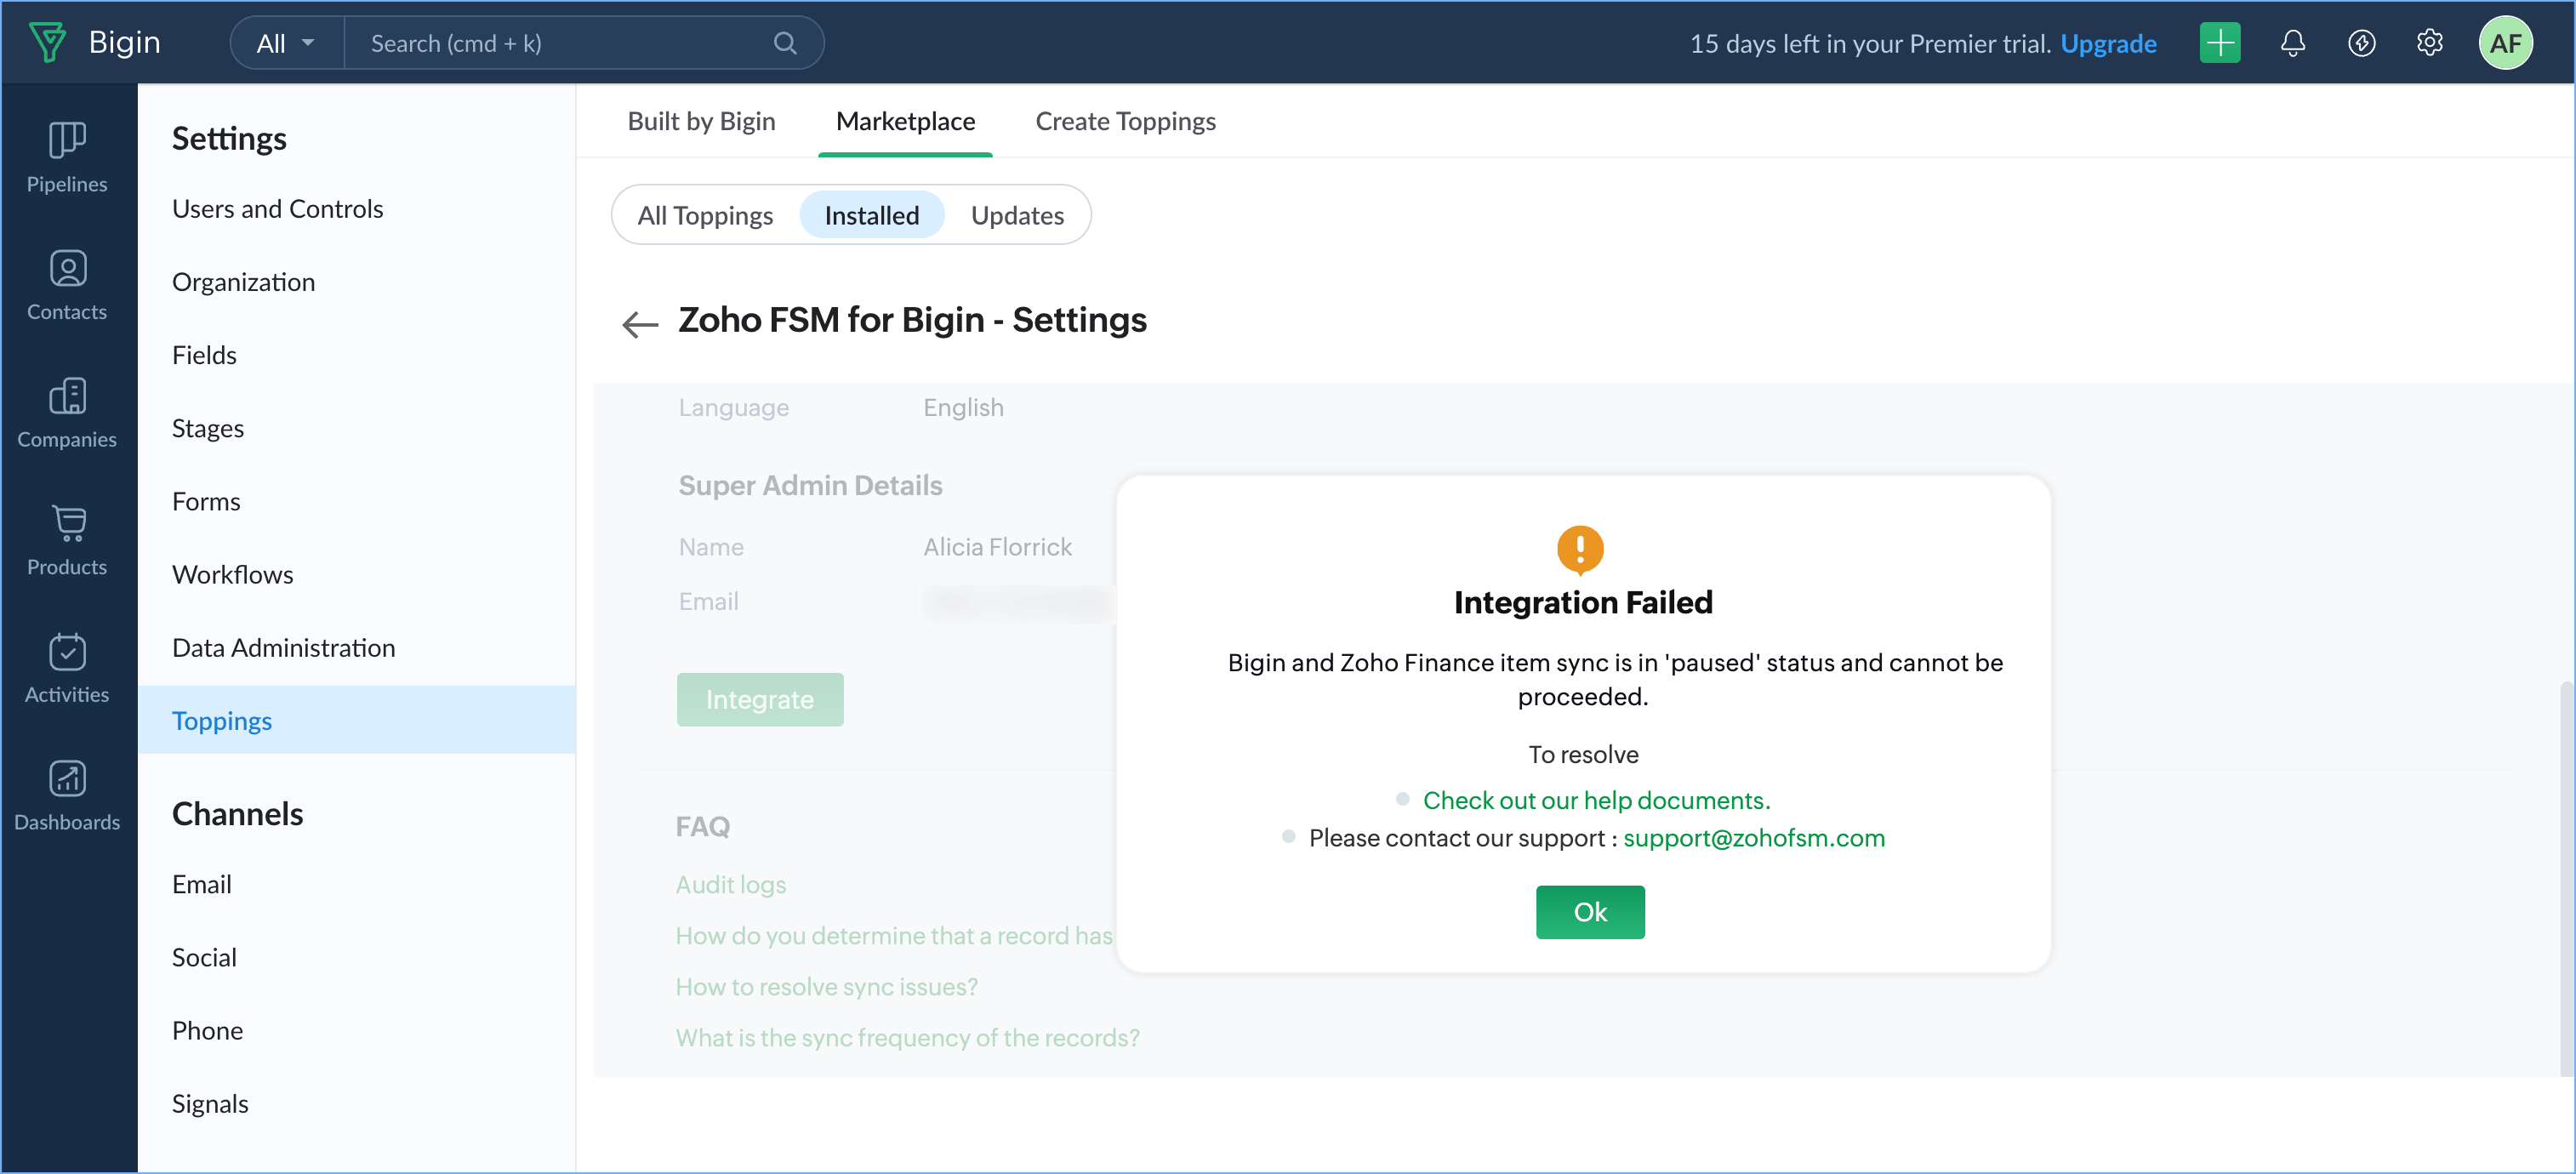This screenshot has width=2576, height=1174.
Task: Open the settings gear icon
Action: click(2429, 43)
